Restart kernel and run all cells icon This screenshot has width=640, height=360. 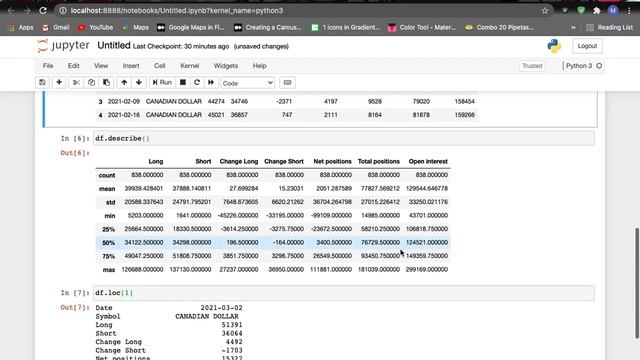coord(211,82)
